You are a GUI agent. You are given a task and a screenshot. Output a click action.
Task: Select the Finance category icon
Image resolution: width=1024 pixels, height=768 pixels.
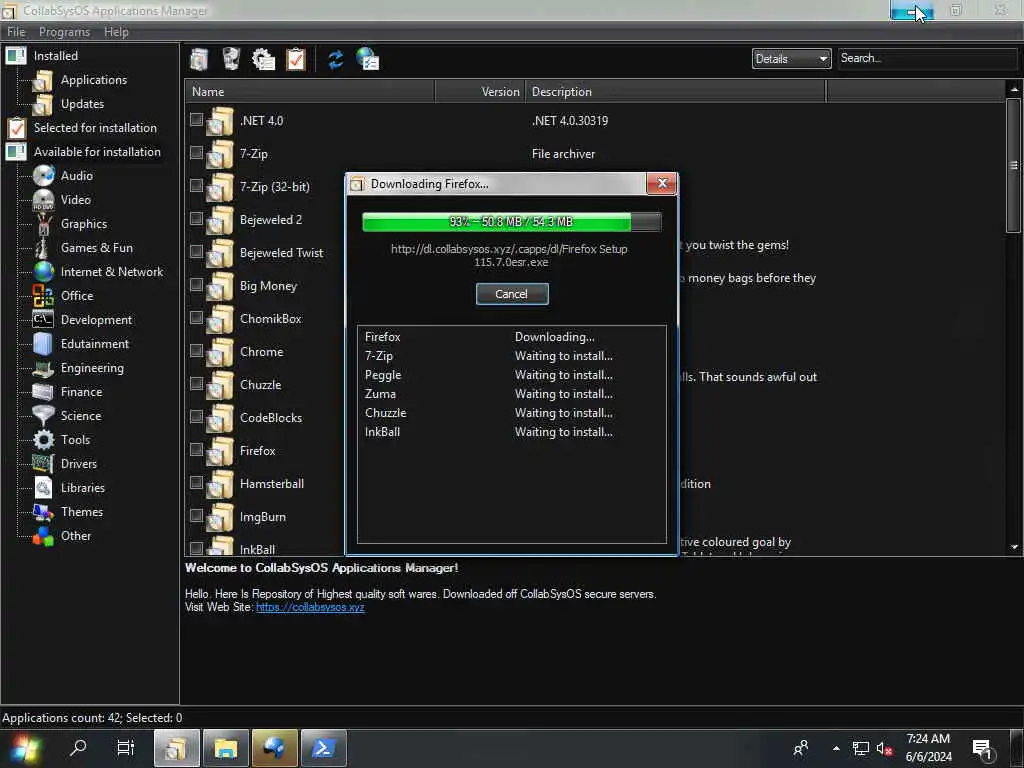pyautogui.click(x=43, y=392)
